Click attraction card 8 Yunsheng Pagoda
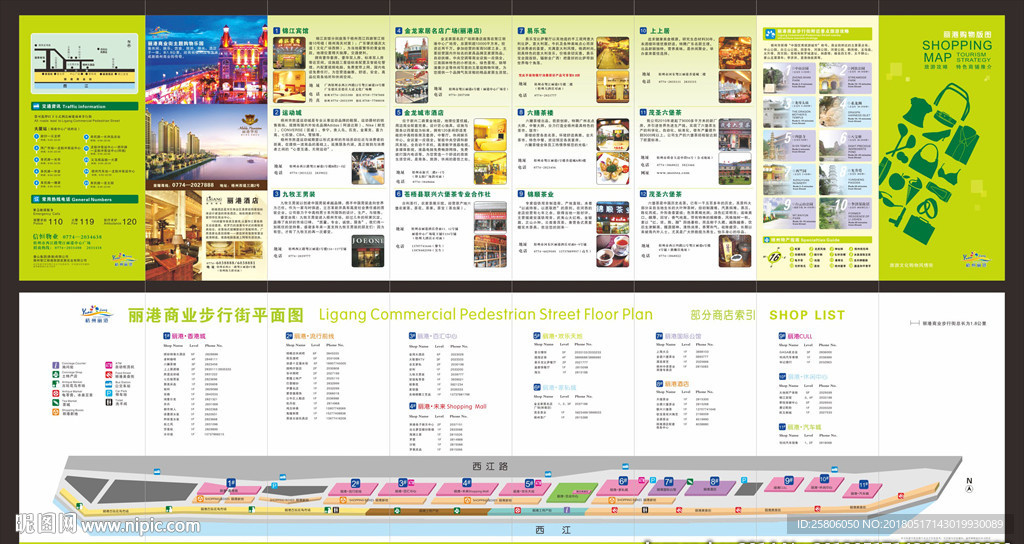 click(x=845, y=180)
